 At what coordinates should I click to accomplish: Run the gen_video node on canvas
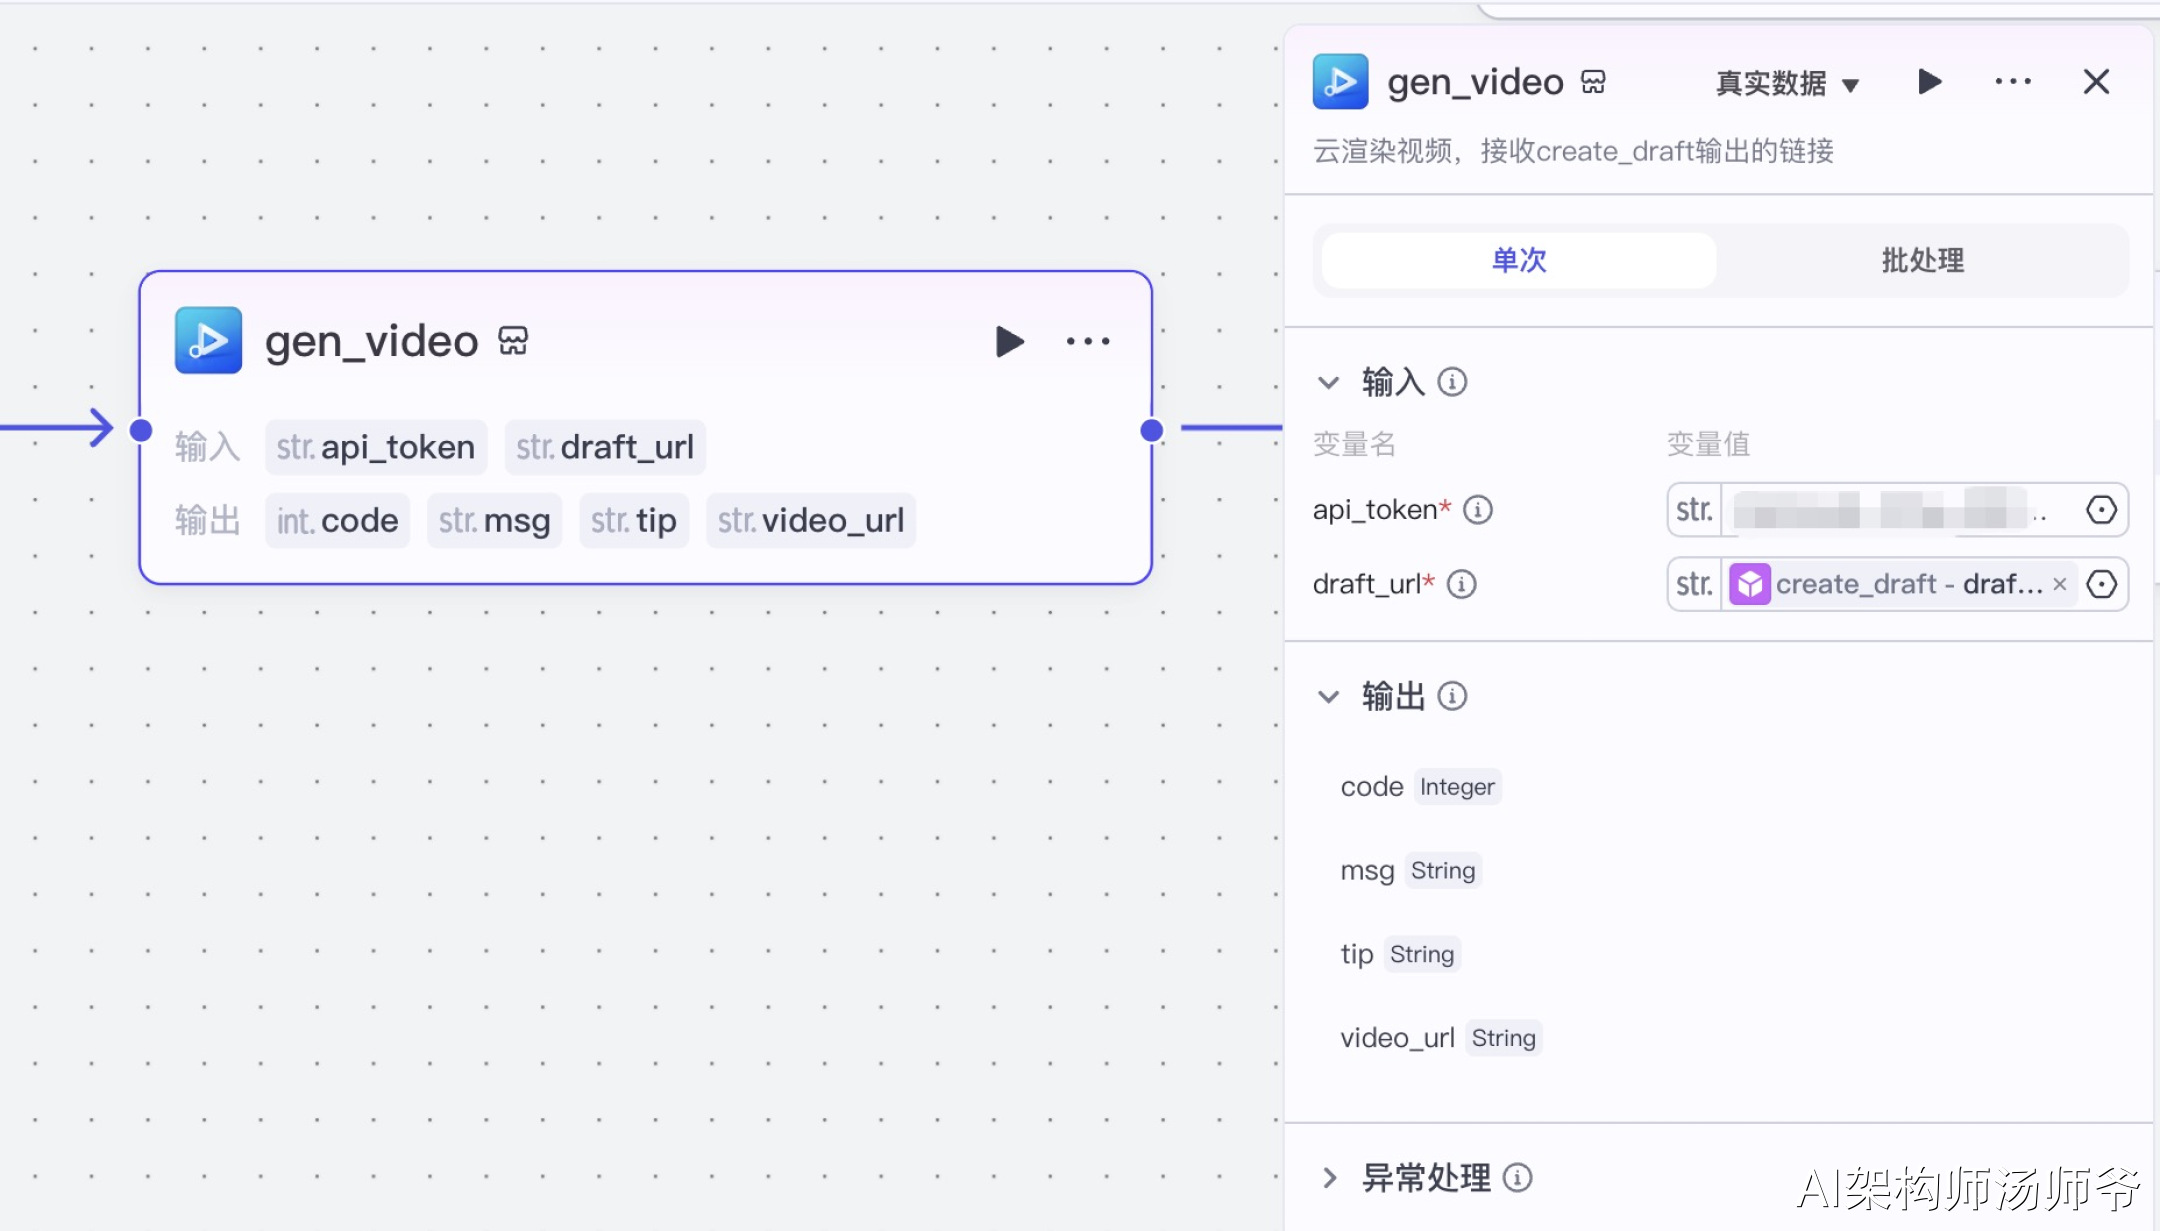coord(1010,342)
